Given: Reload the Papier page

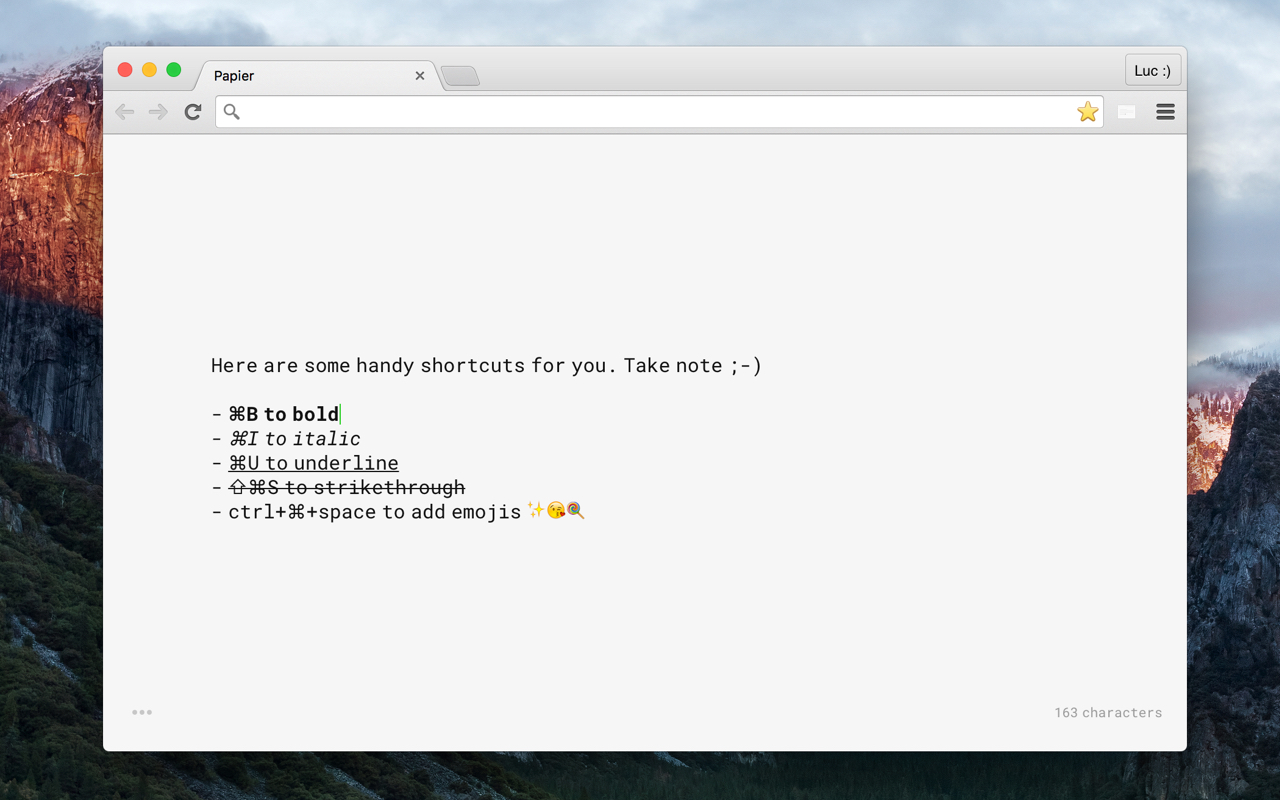Looking at the screenshot, I should 193,112.
